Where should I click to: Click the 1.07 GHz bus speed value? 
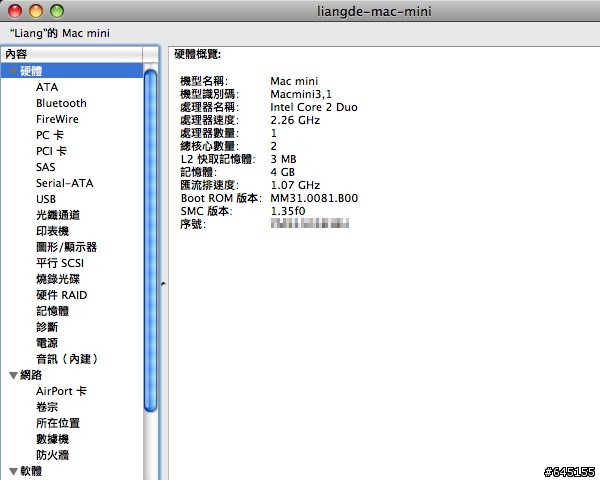click(x=295, y=185)
